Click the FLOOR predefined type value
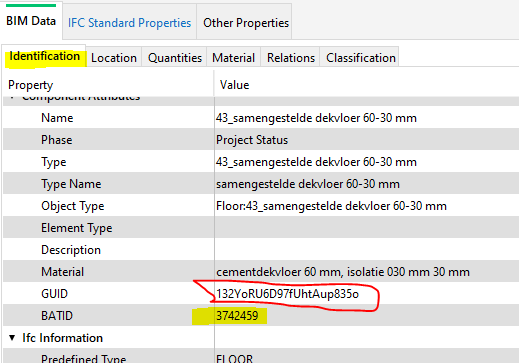 click(x=234, y=359)
